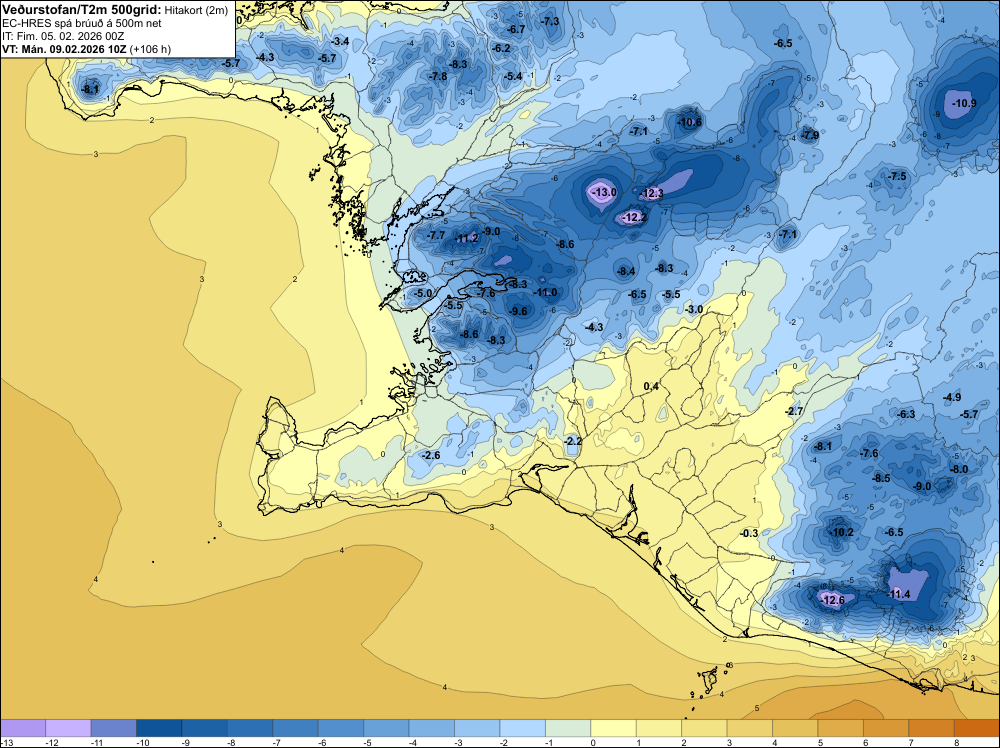
Task: Click the light blue legend swatch between -3 and -2
Action: 477,728
